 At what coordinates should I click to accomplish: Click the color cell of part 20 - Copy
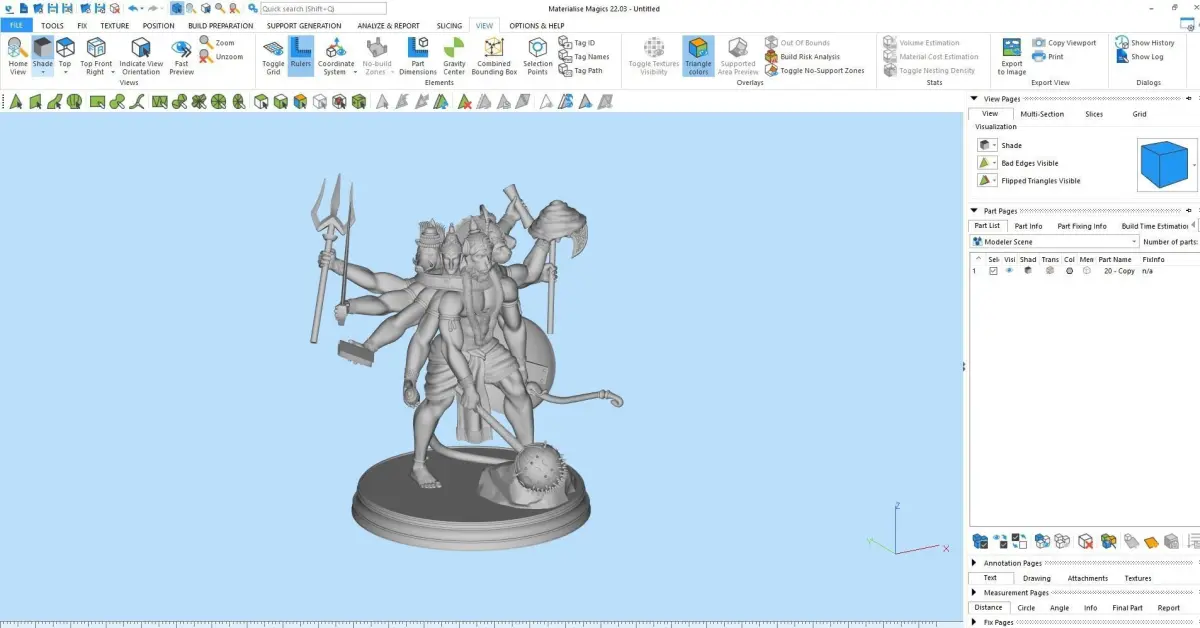[1069, 271]
